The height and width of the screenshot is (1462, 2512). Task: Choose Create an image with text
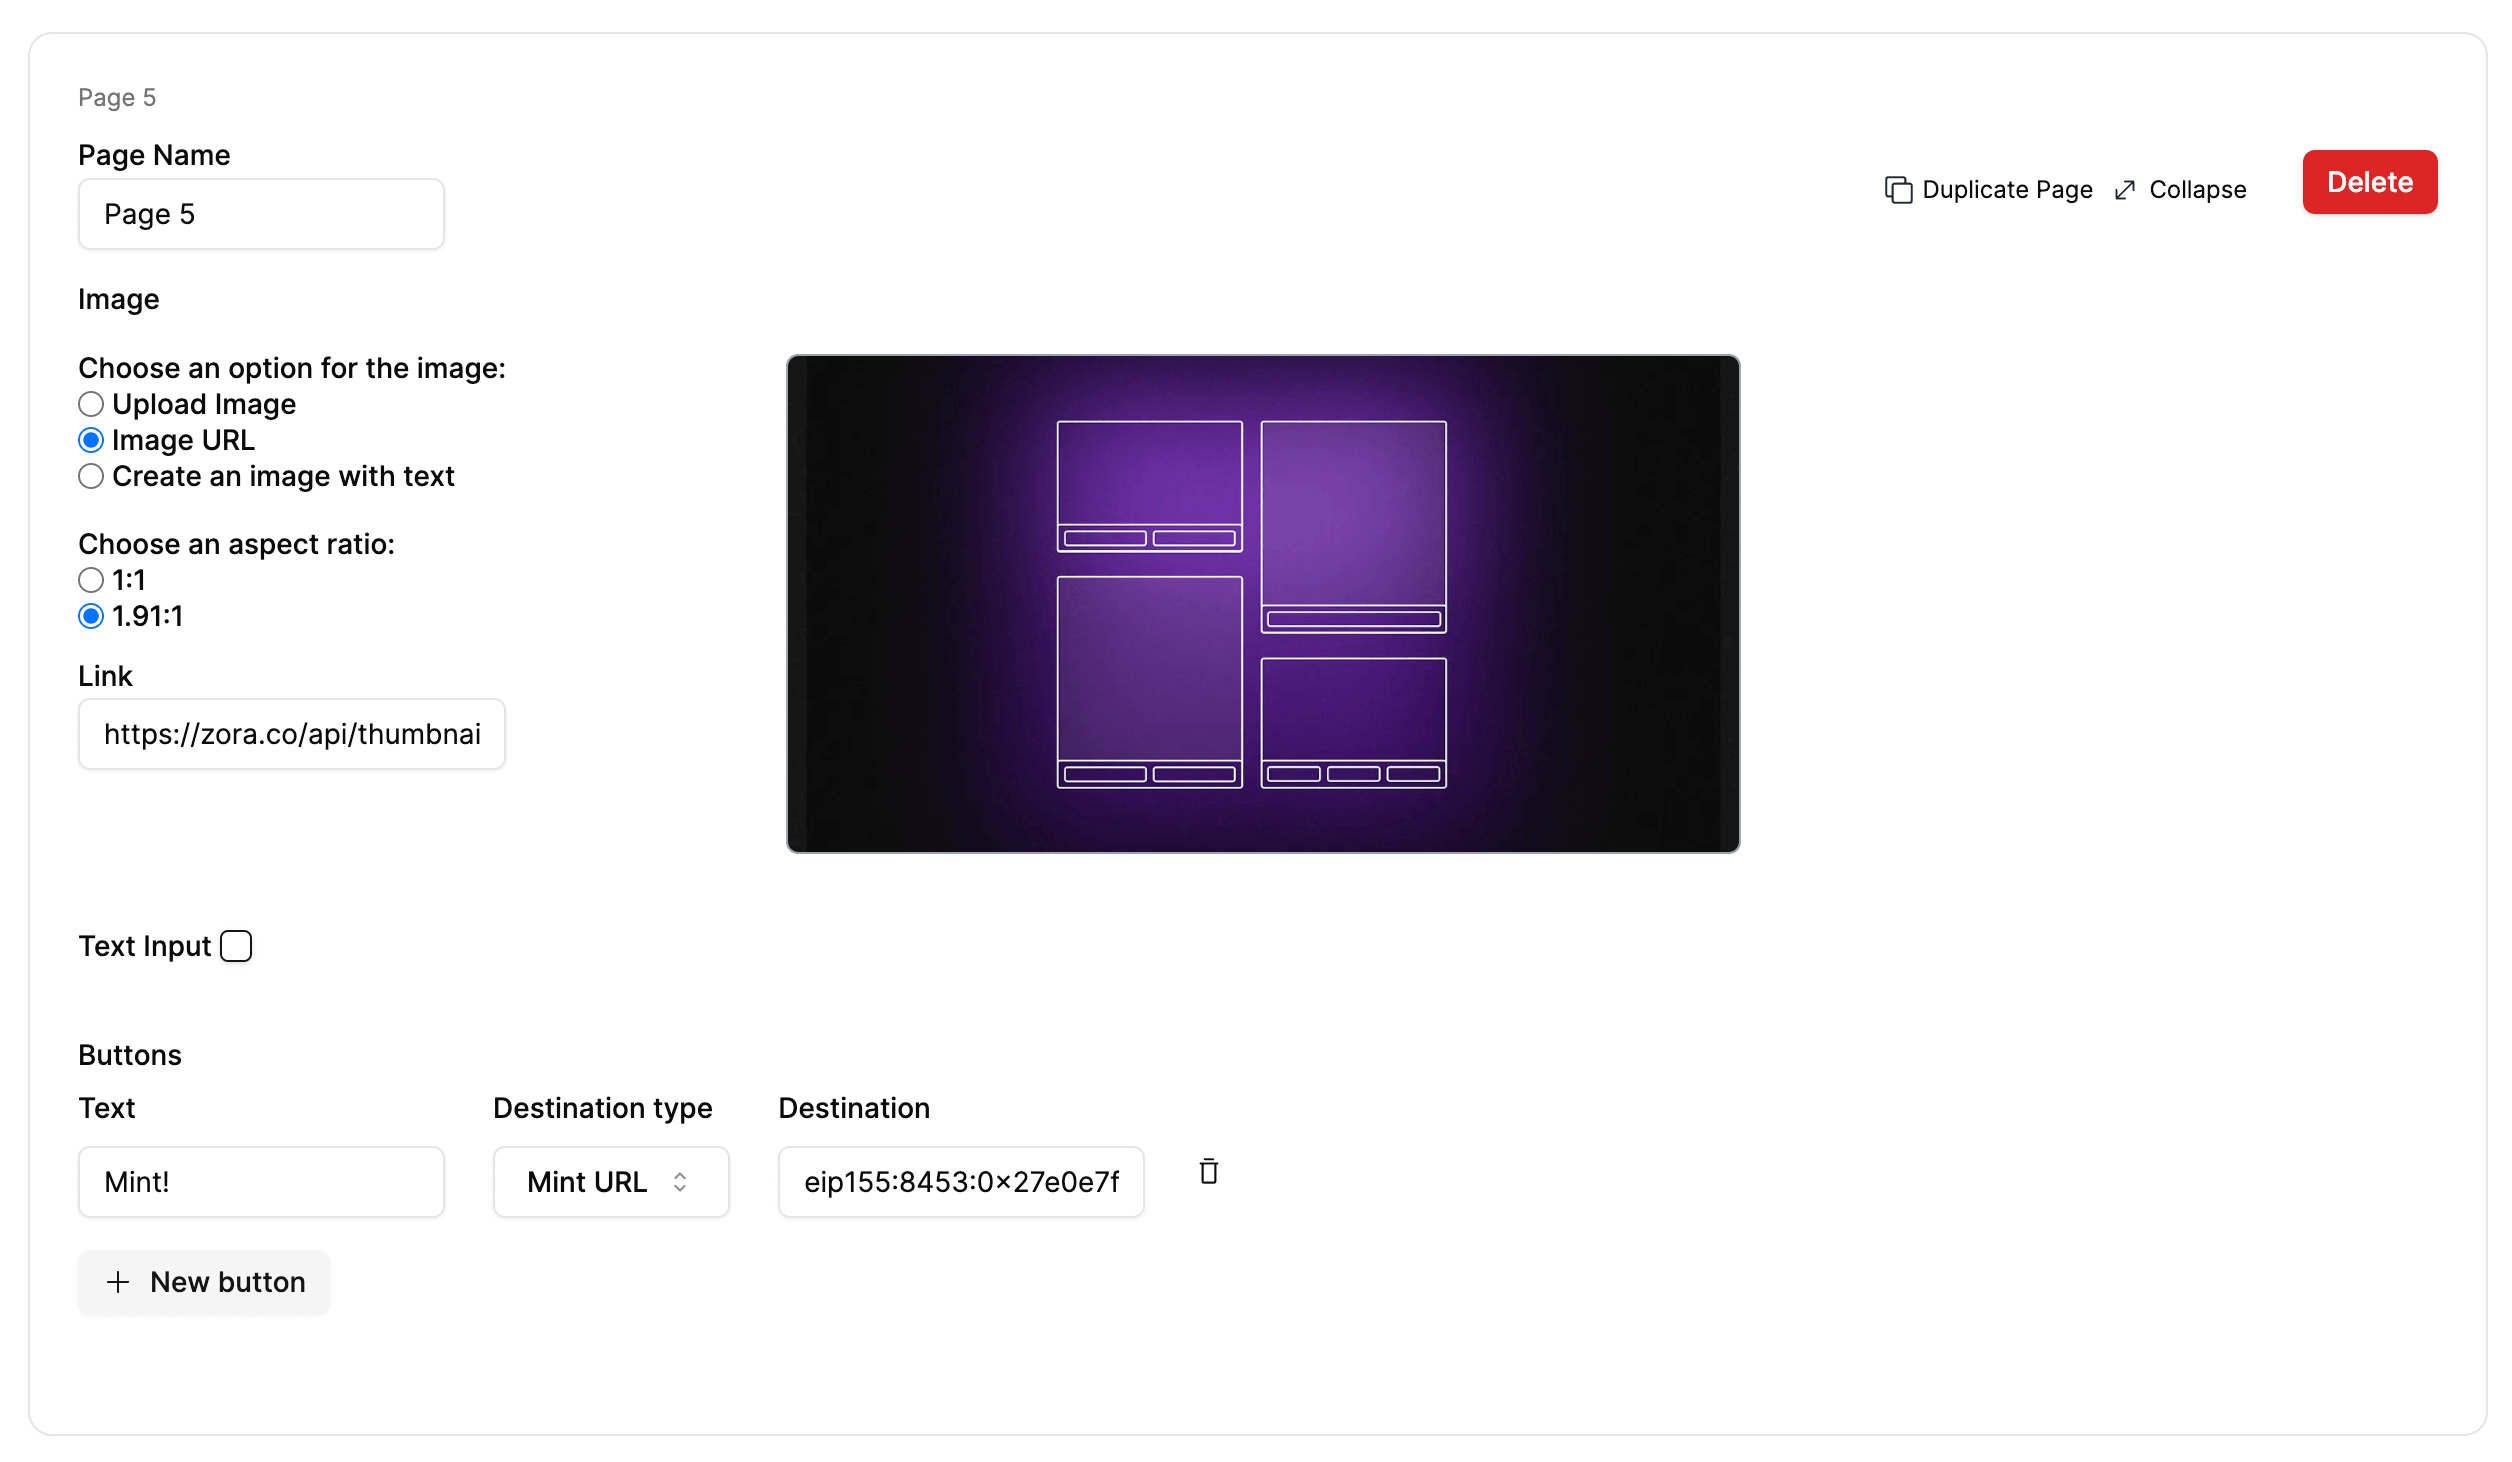click(91, 476)
